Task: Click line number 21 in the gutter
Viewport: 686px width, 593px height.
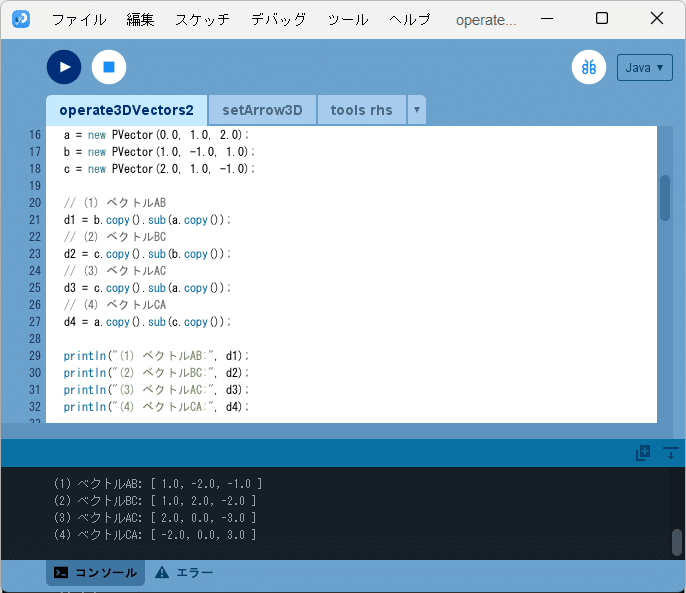Action: point(35,220)
